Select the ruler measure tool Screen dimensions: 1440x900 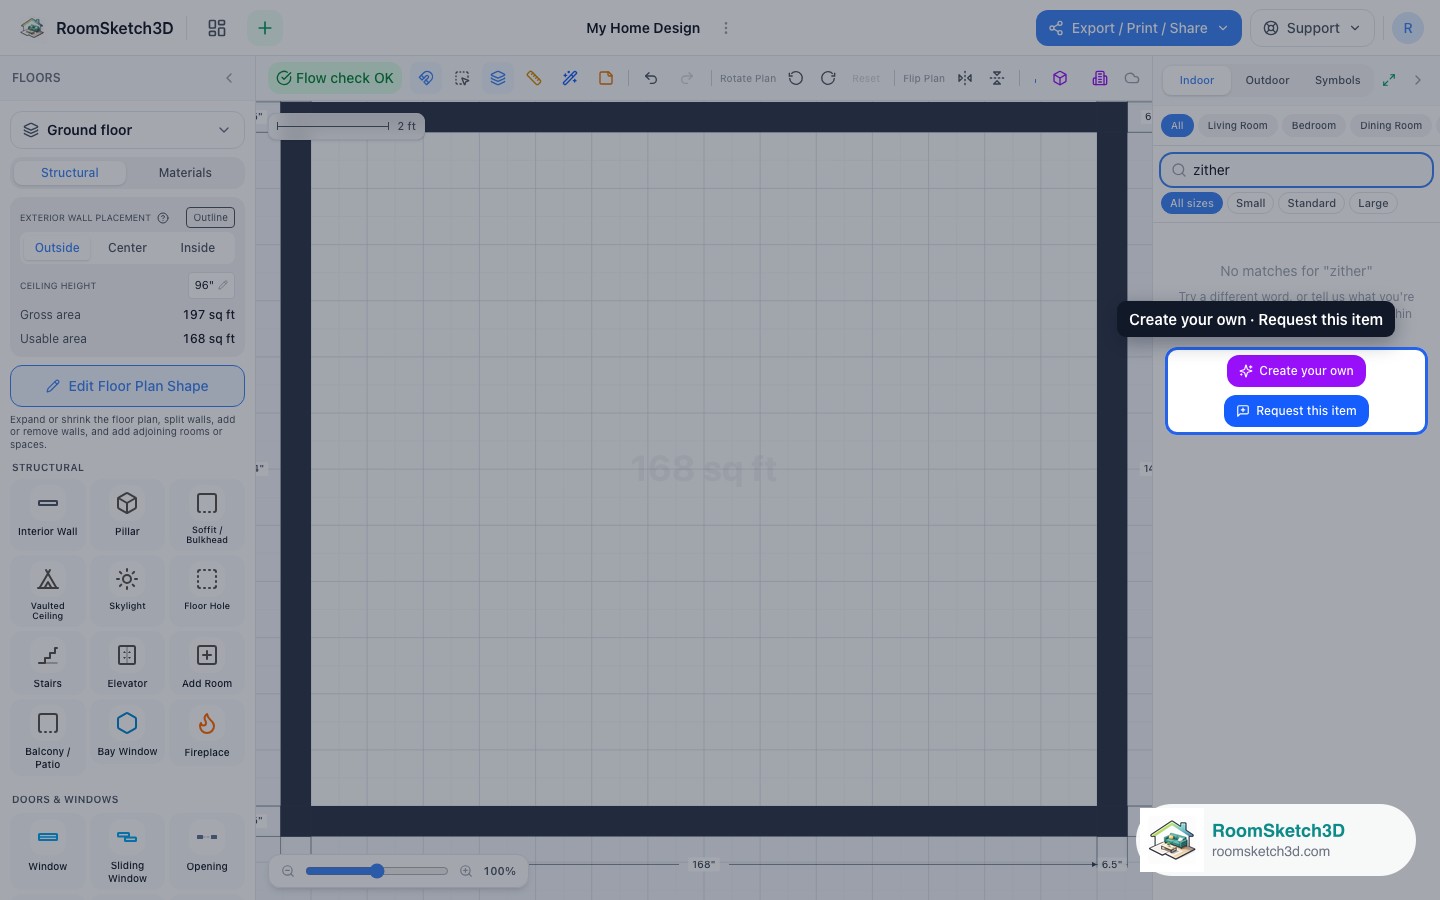[534, 78]
